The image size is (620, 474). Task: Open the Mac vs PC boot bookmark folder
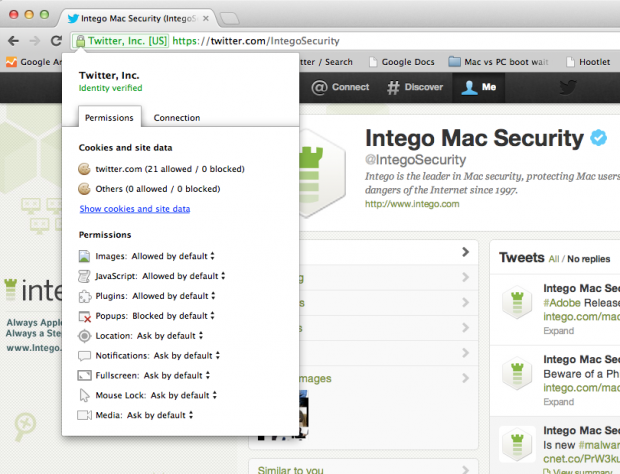505,62
